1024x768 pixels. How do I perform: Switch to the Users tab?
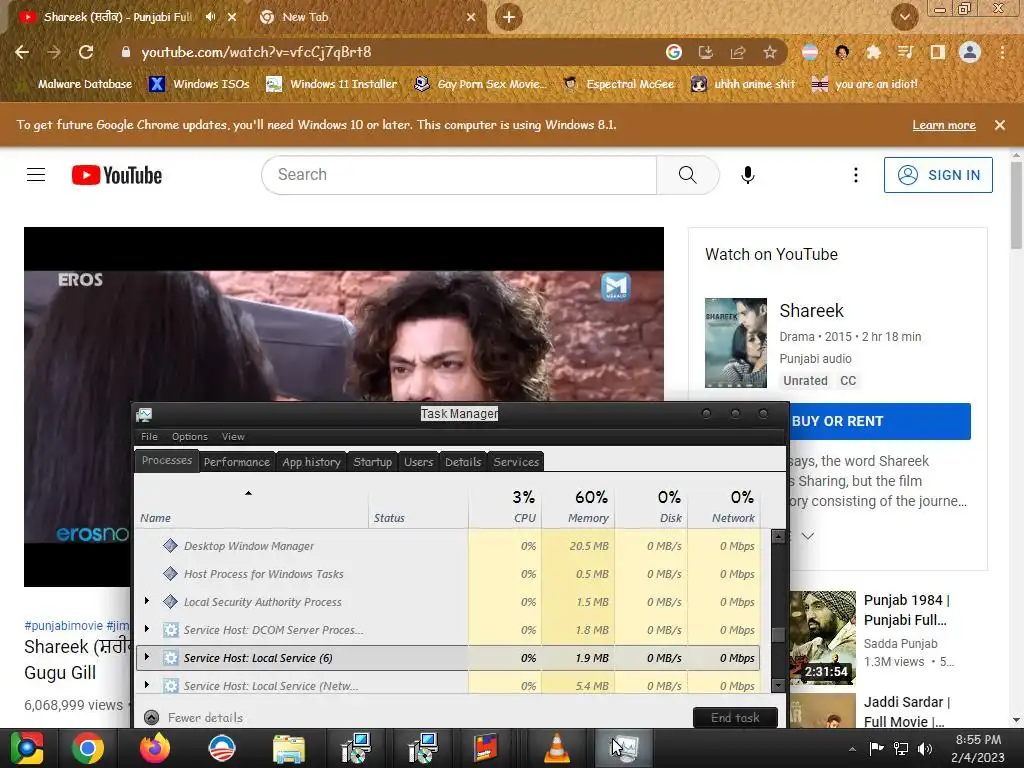[419, 462]
